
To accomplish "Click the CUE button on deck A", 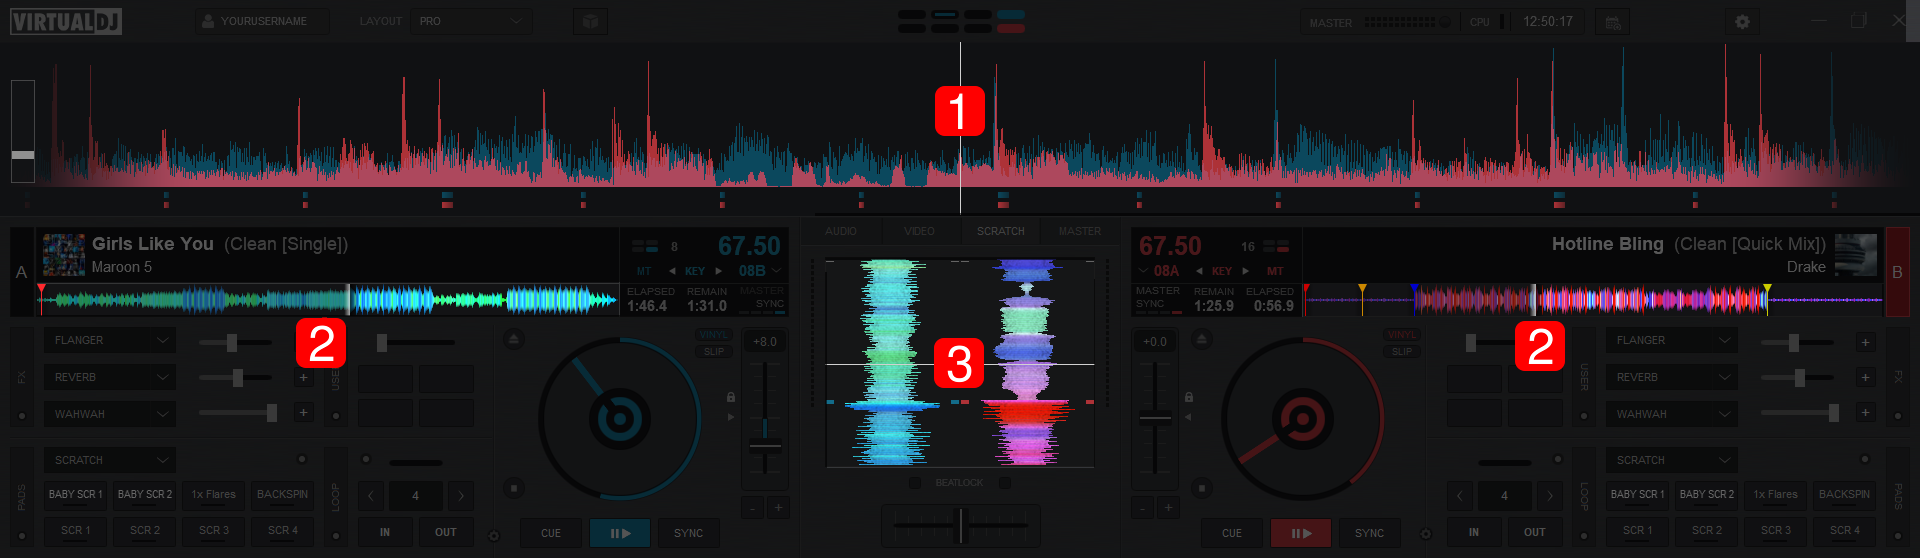I will [551, 533].
